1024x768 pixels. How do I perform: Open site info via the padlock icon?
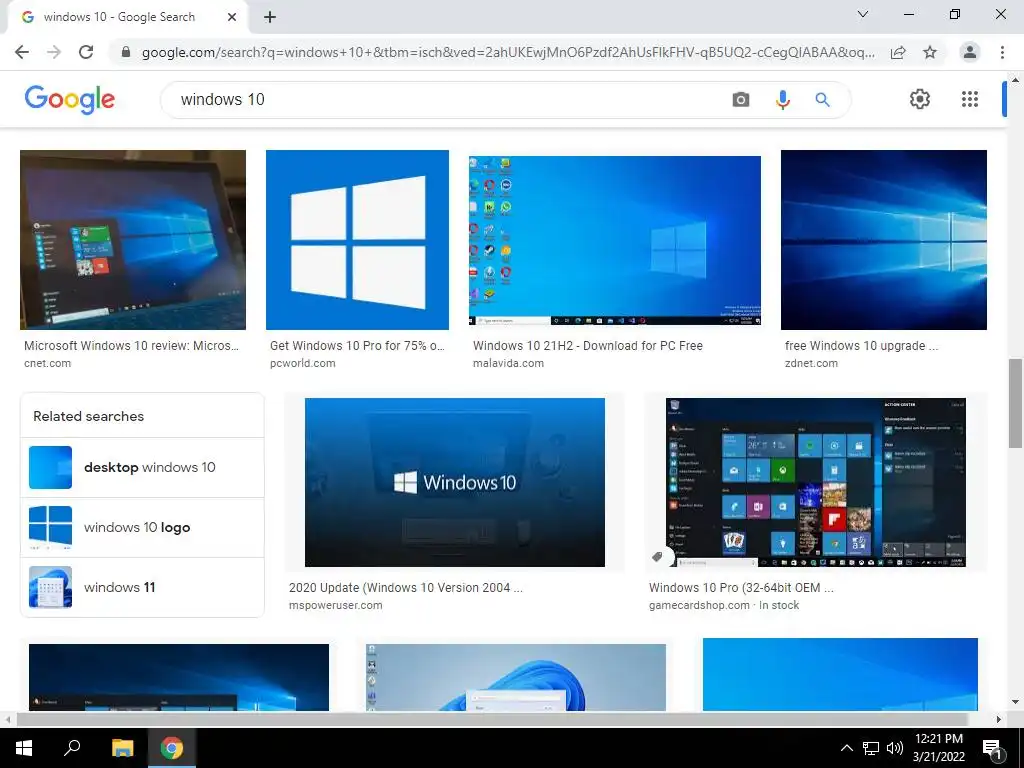pos(126,52)
